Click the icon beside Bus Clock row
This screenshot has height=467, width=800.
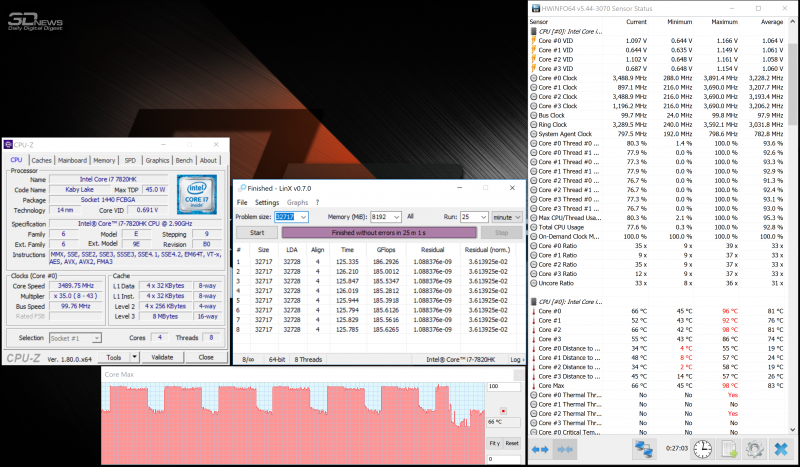[x=534, y=115]
